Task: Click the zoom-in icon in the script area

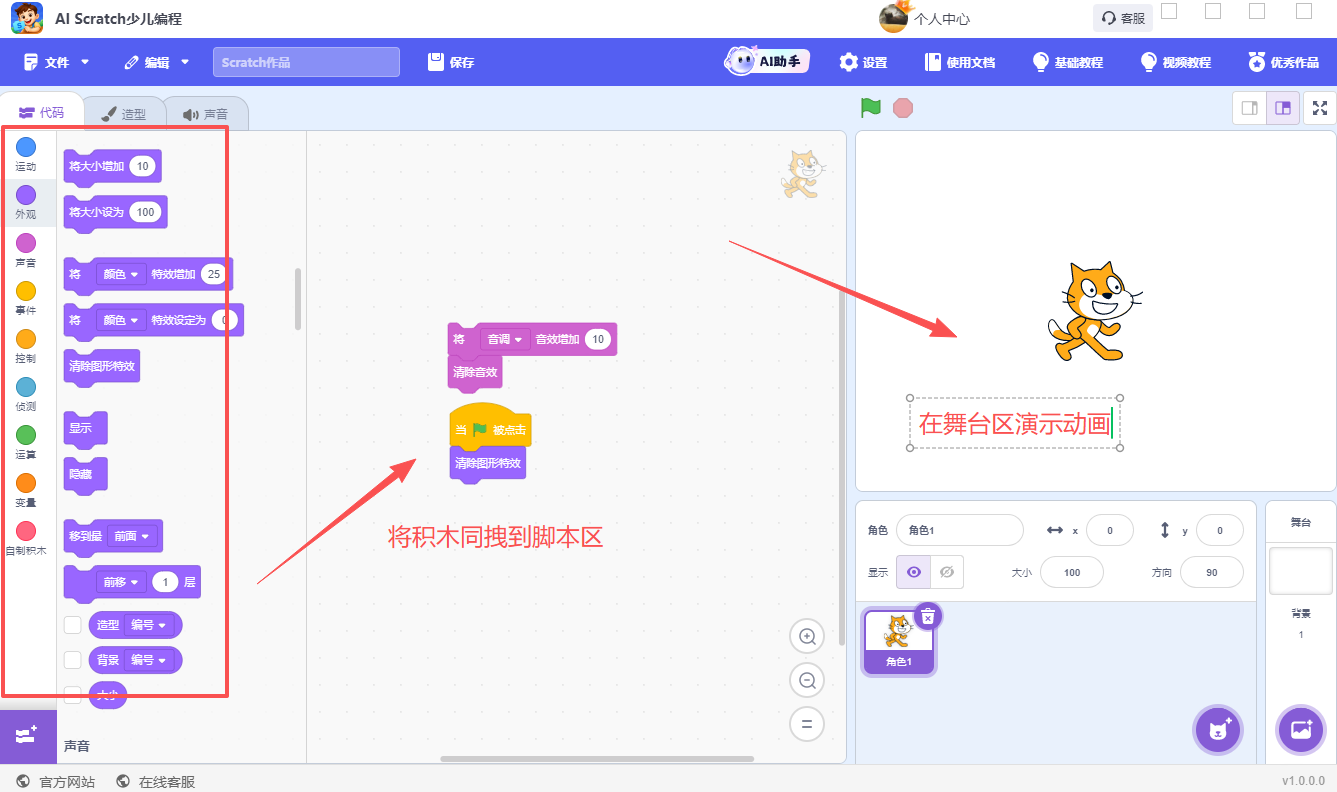Action: tap(807, 636)
